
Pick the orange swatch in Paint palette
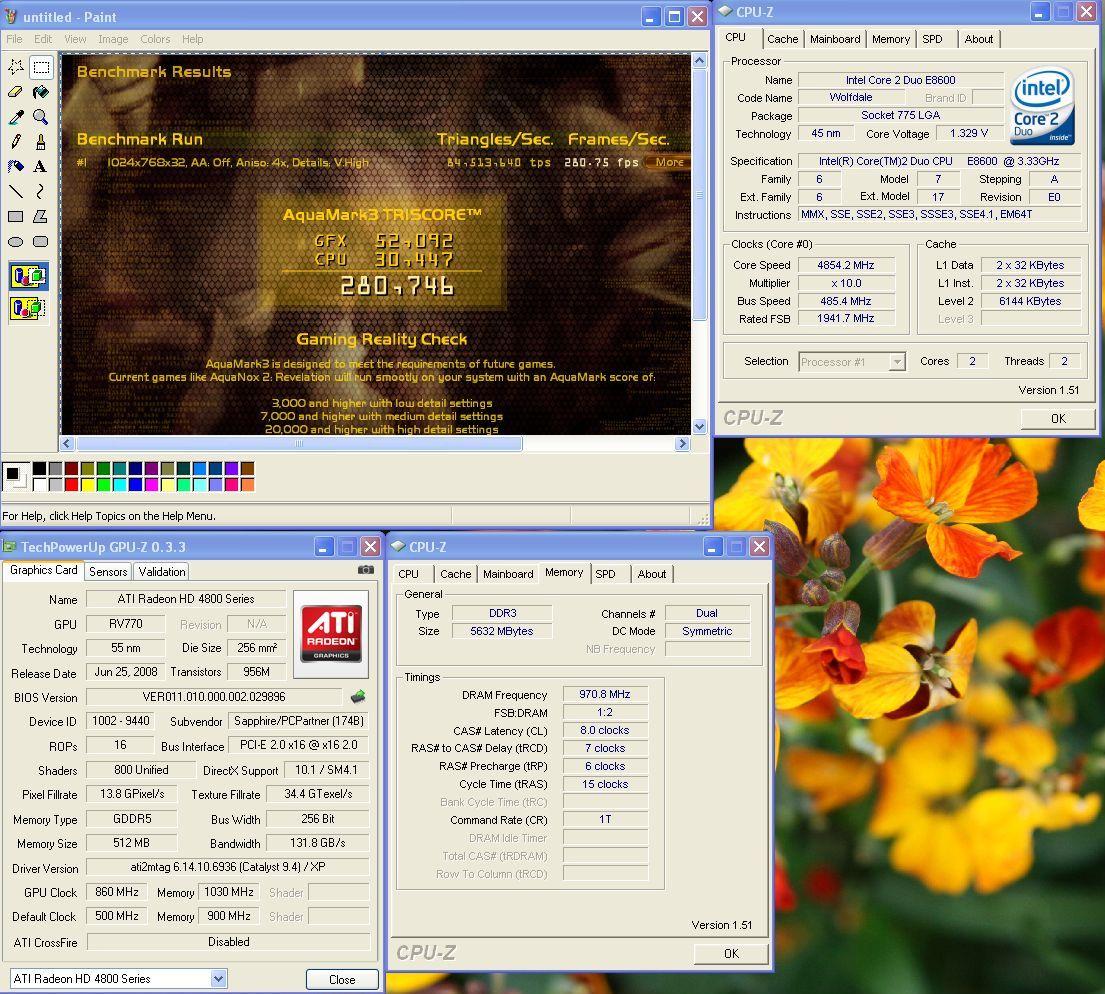coord(247,484)
